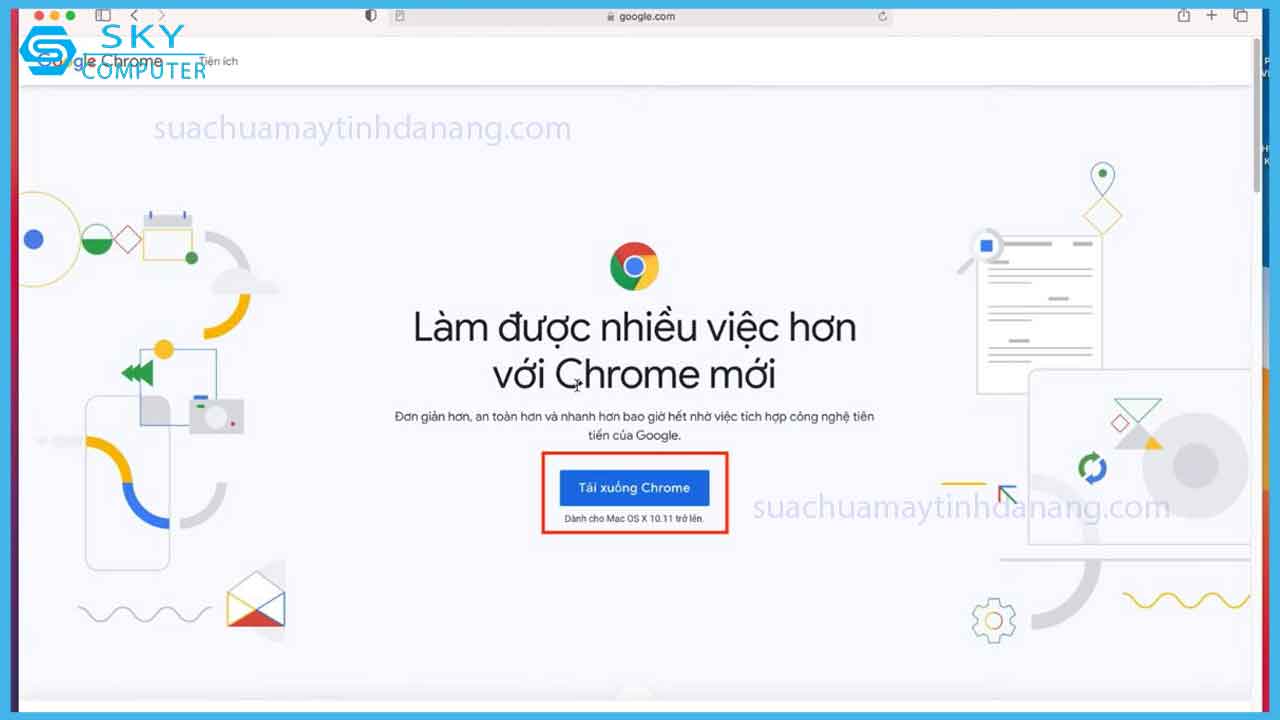Click the Google Chrome logo in page header

(100, 61)
